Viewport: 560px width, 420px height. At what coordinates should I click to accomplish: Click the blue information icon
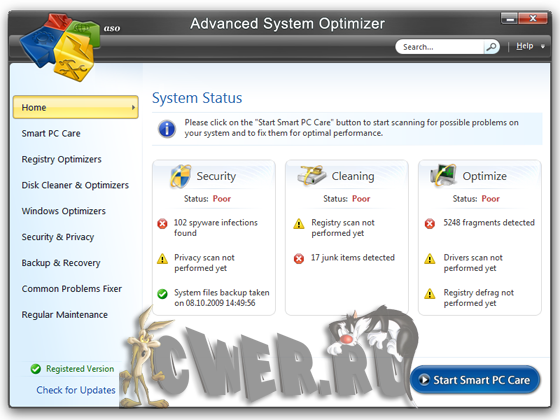point(167,129)
